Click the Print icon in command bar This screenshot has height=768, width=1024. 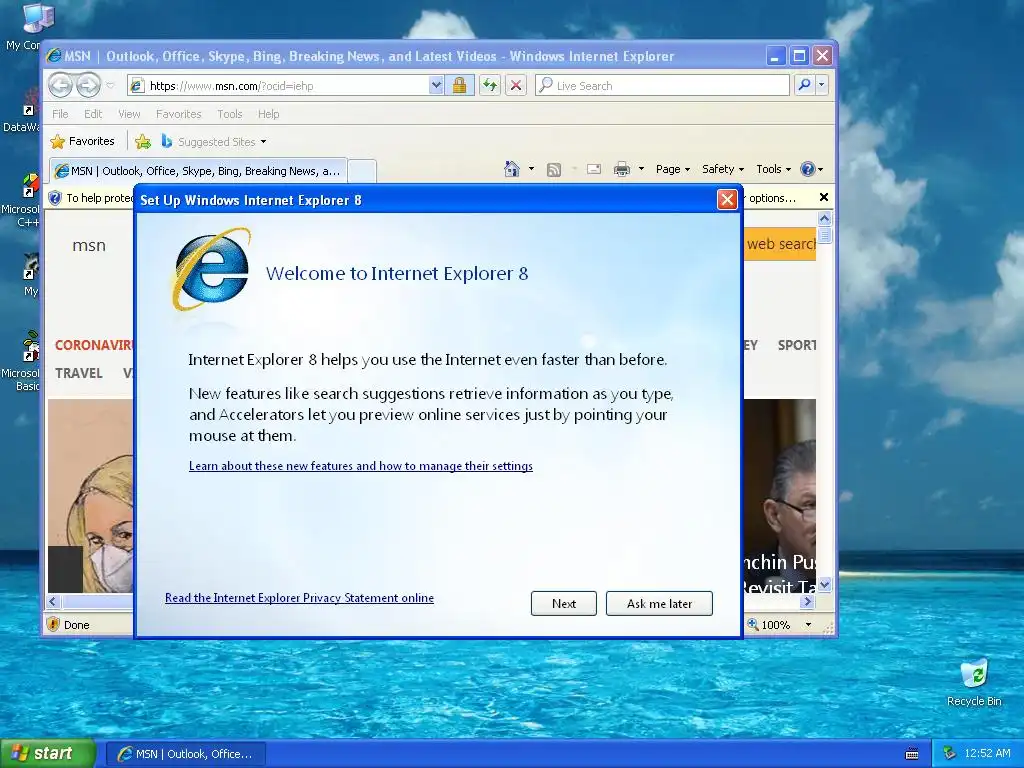(x=622, y=170)
